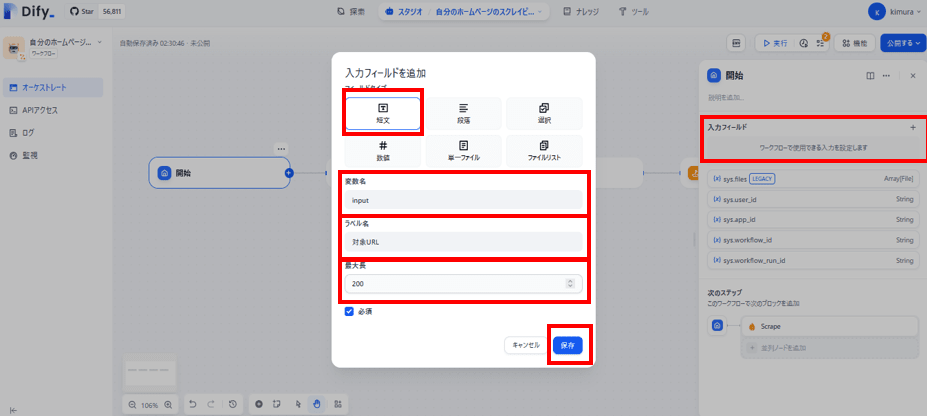Viewport: 927px width, 416px height.
Task: Add an input field with plus icon
Action: coord(913,127)
